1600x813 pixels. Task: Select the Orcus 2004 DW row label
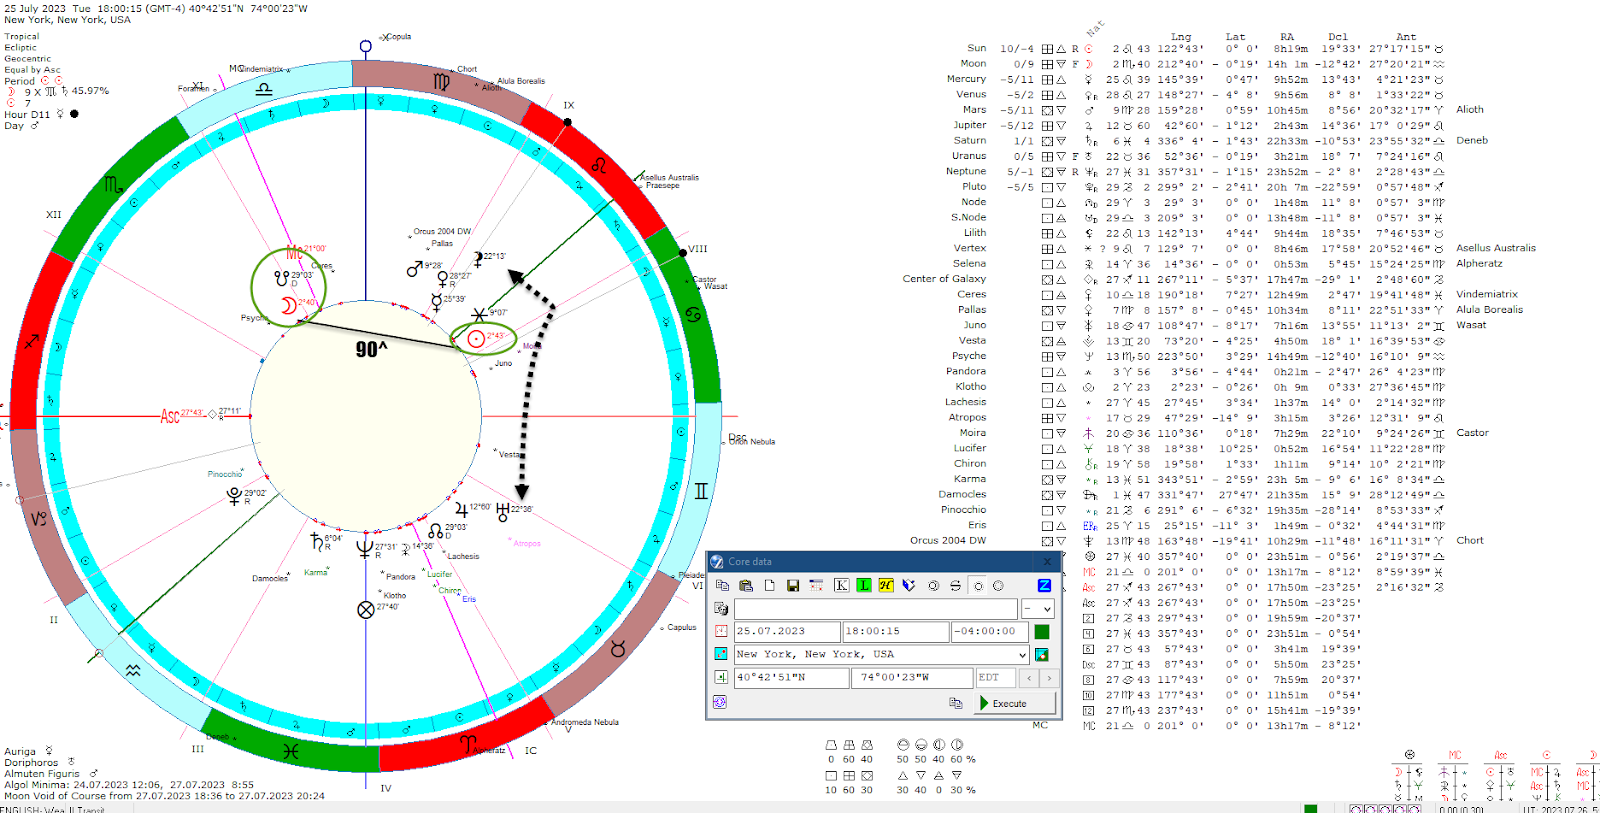click(948, 540)
